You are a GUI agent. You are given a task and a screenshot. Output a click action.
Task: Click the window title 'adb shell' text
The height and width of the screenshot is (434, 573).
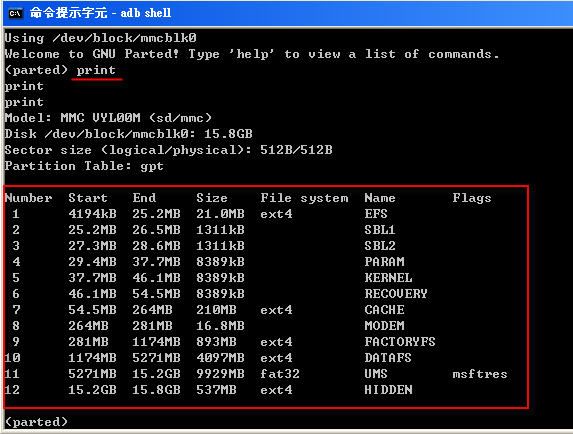(145, 13)
